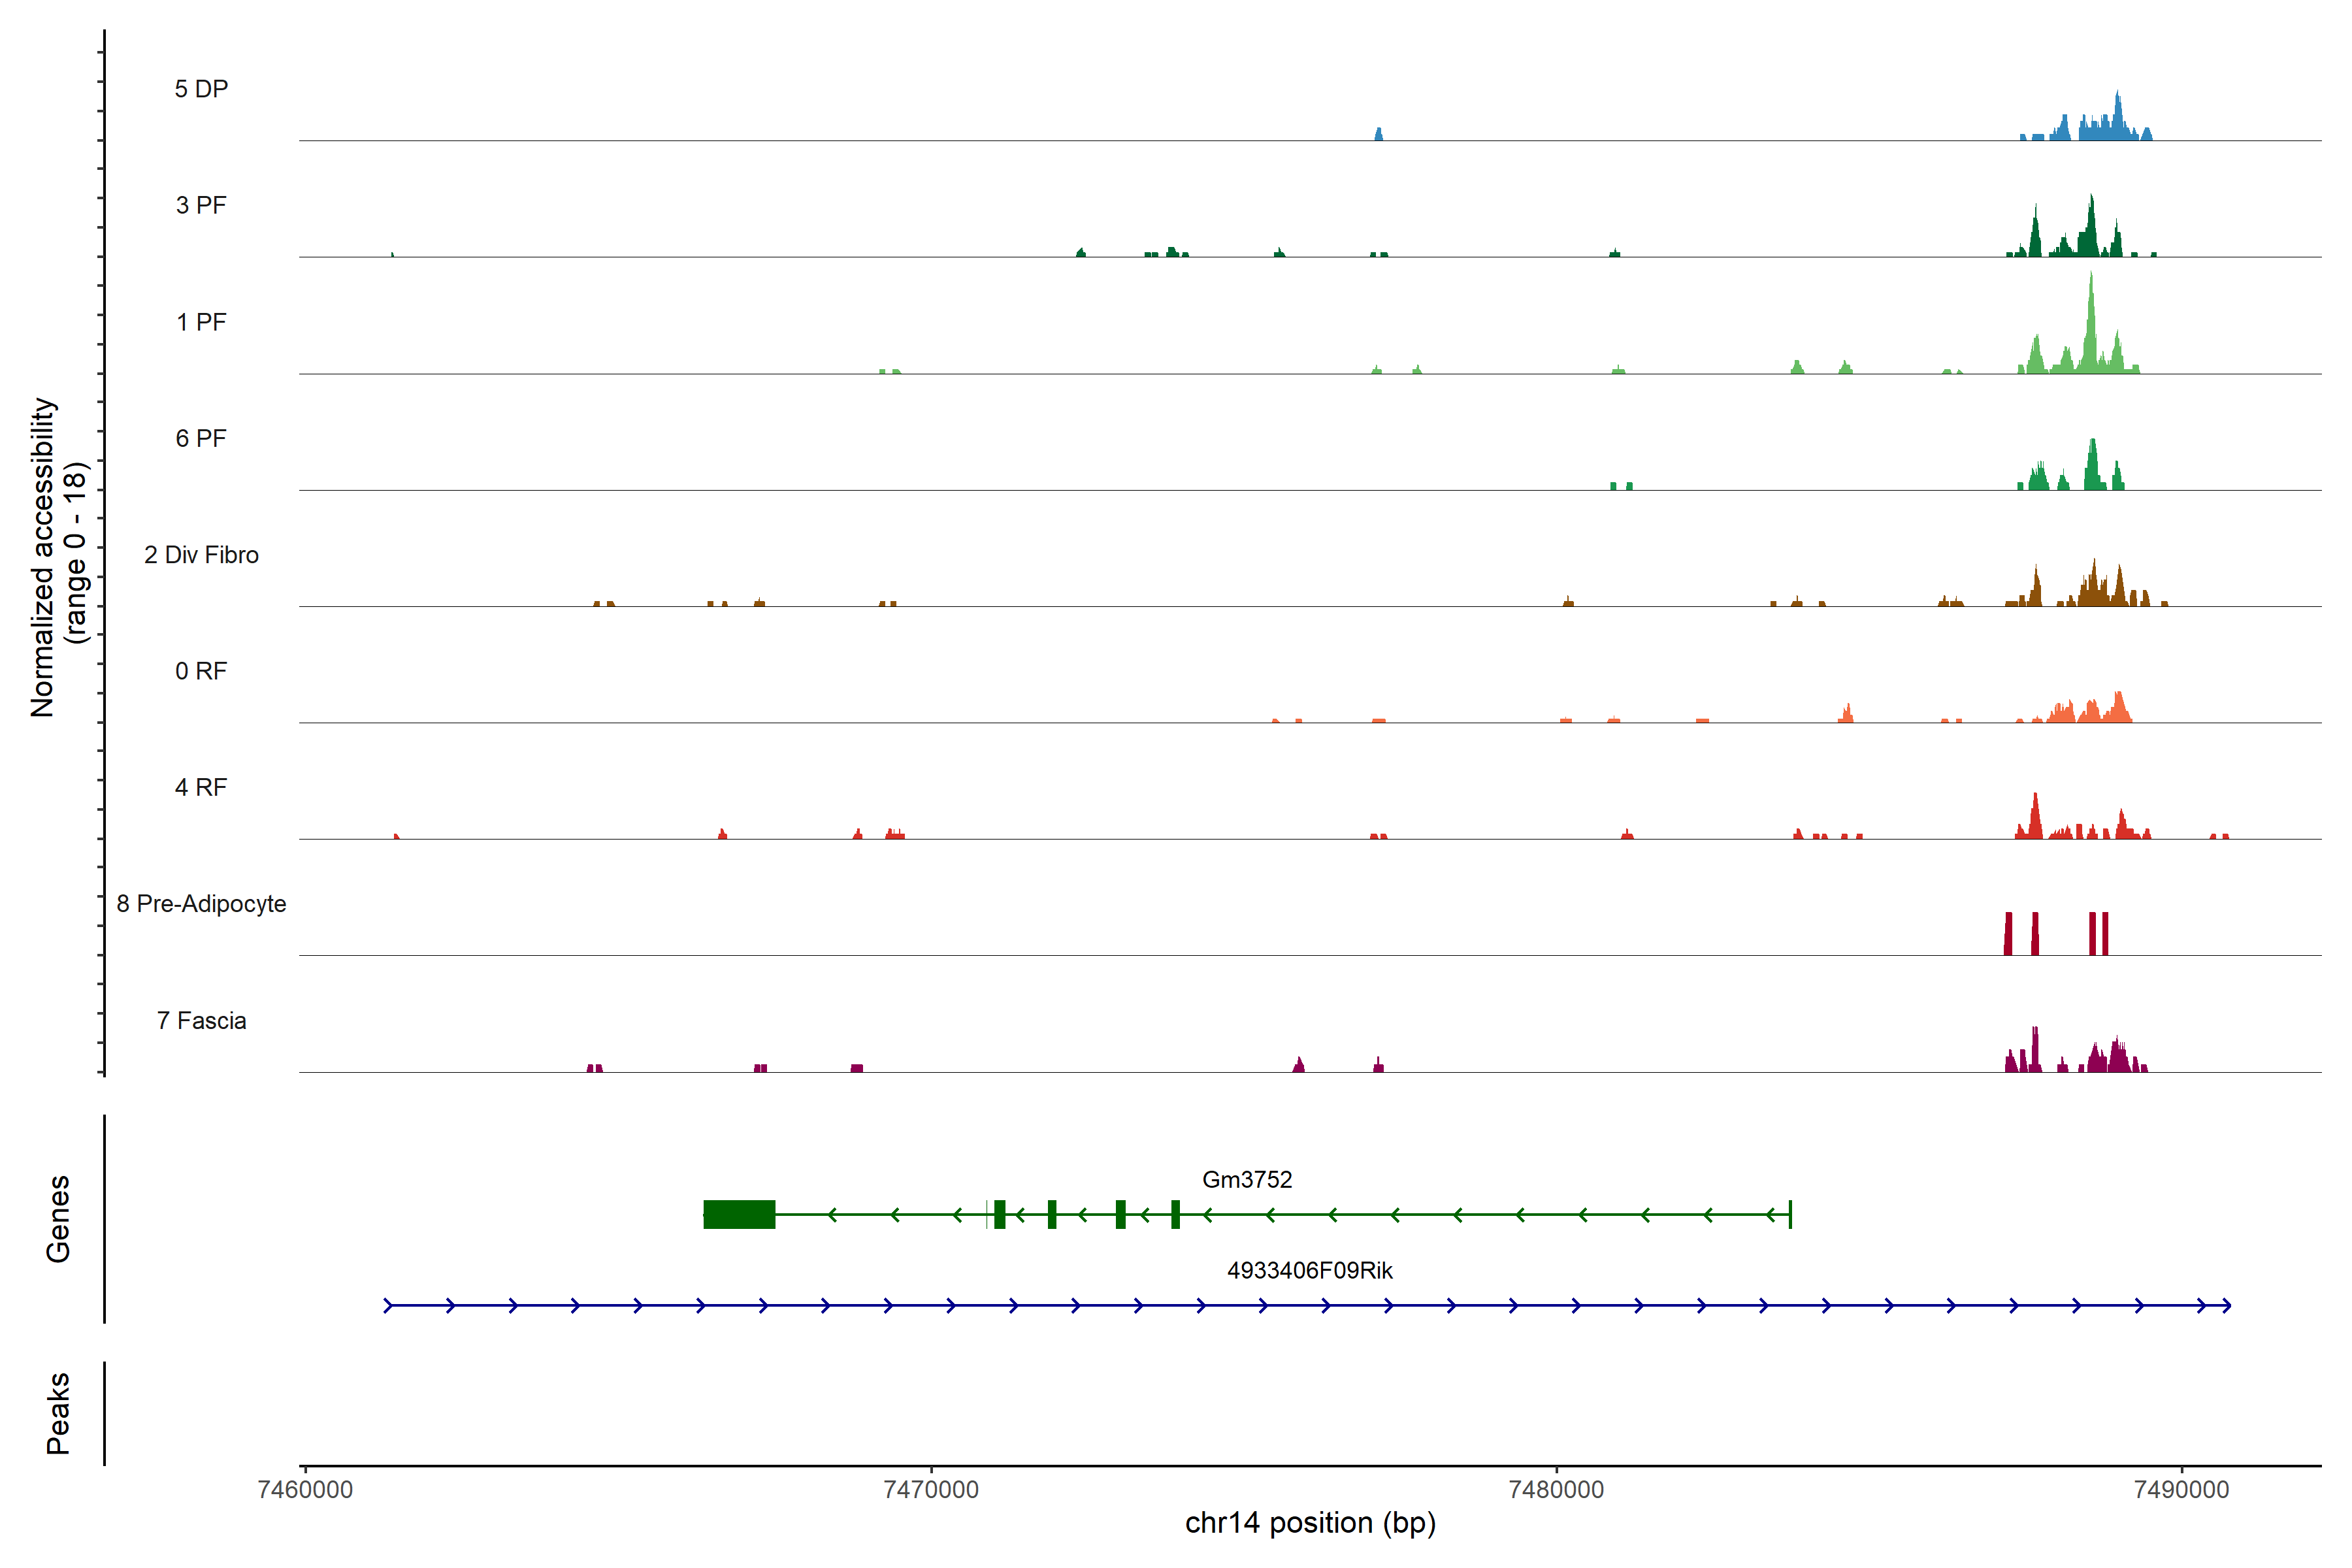Click the Peaks panel label

click(x=58, y=1413)
